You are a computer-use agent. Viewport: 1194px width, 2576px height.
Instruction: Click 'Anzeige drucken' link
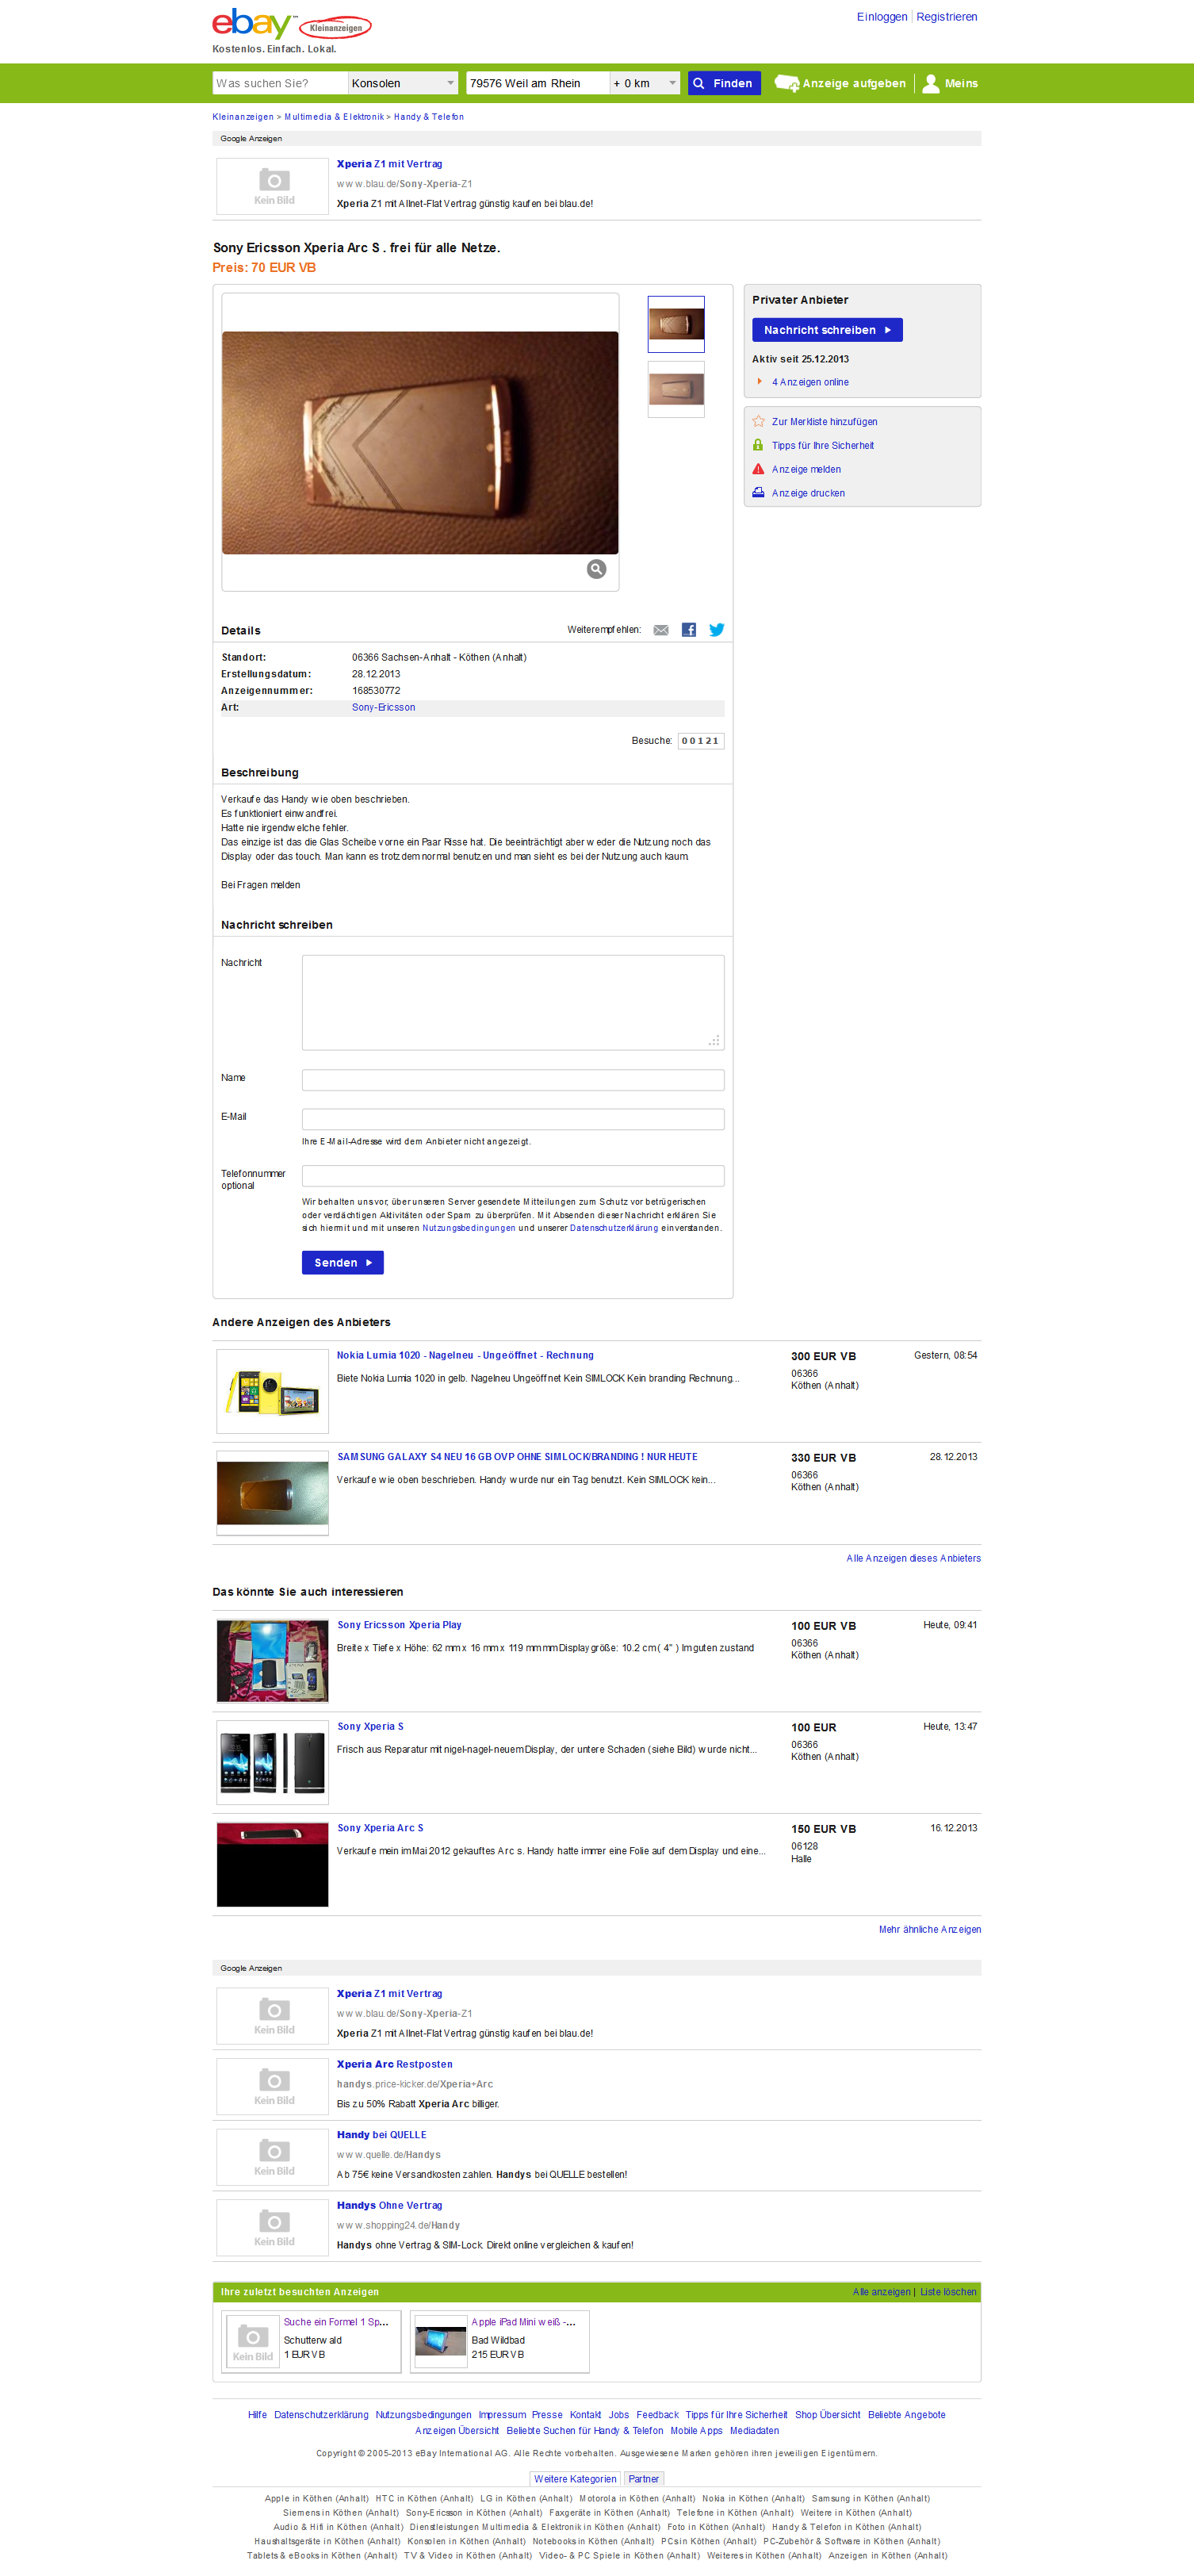[x=808, y=494]
